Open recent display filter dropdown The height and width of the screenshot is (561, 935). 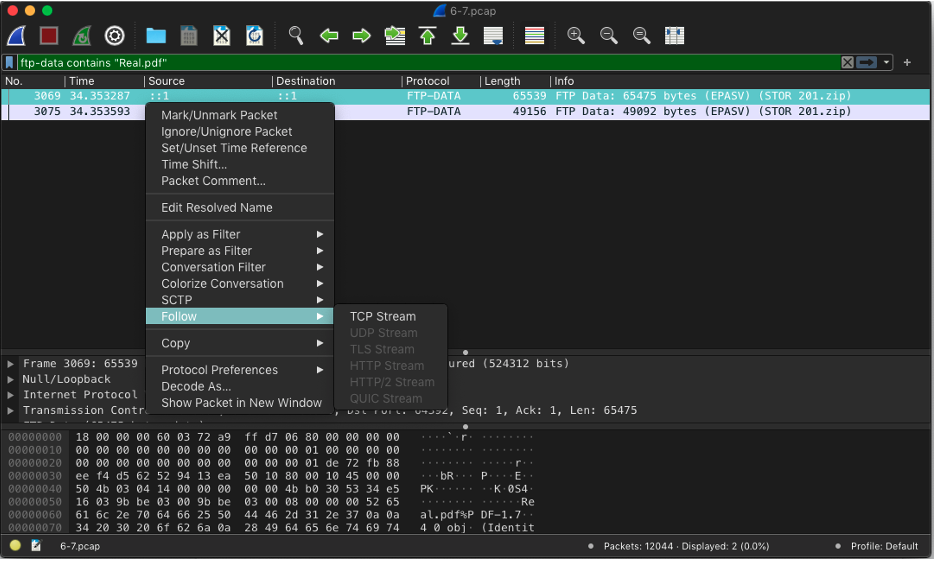tap(886, 63)
